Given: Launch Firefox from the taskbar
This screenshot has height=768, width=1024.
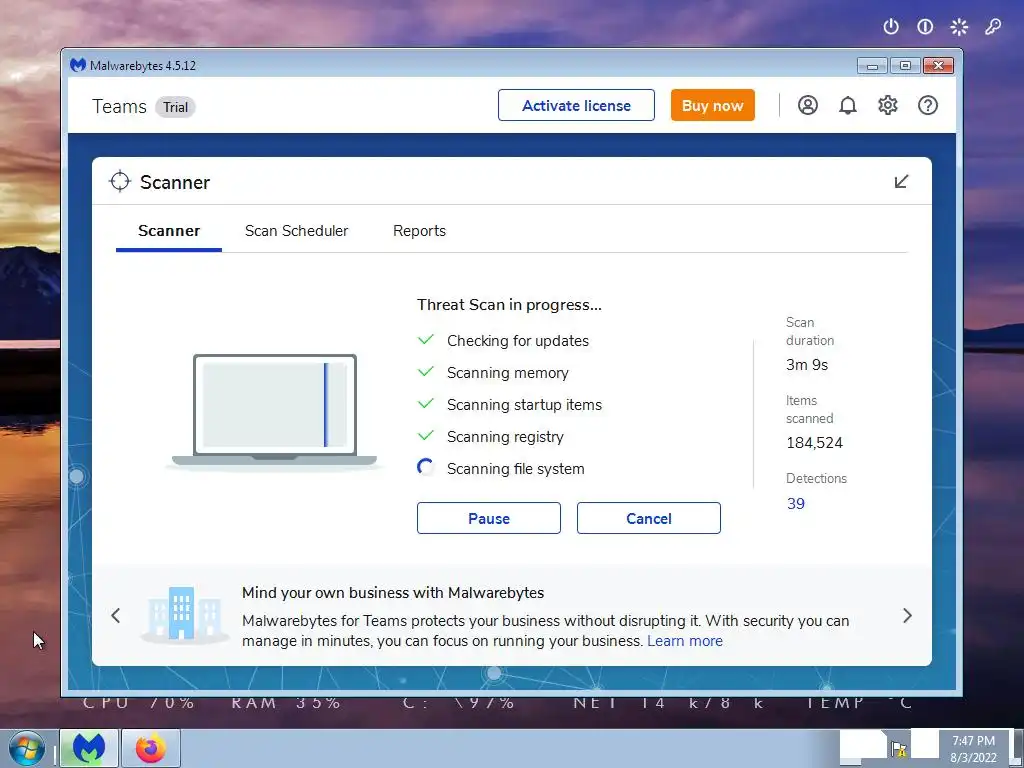Looking at the screenshot, I should [151, 748].
